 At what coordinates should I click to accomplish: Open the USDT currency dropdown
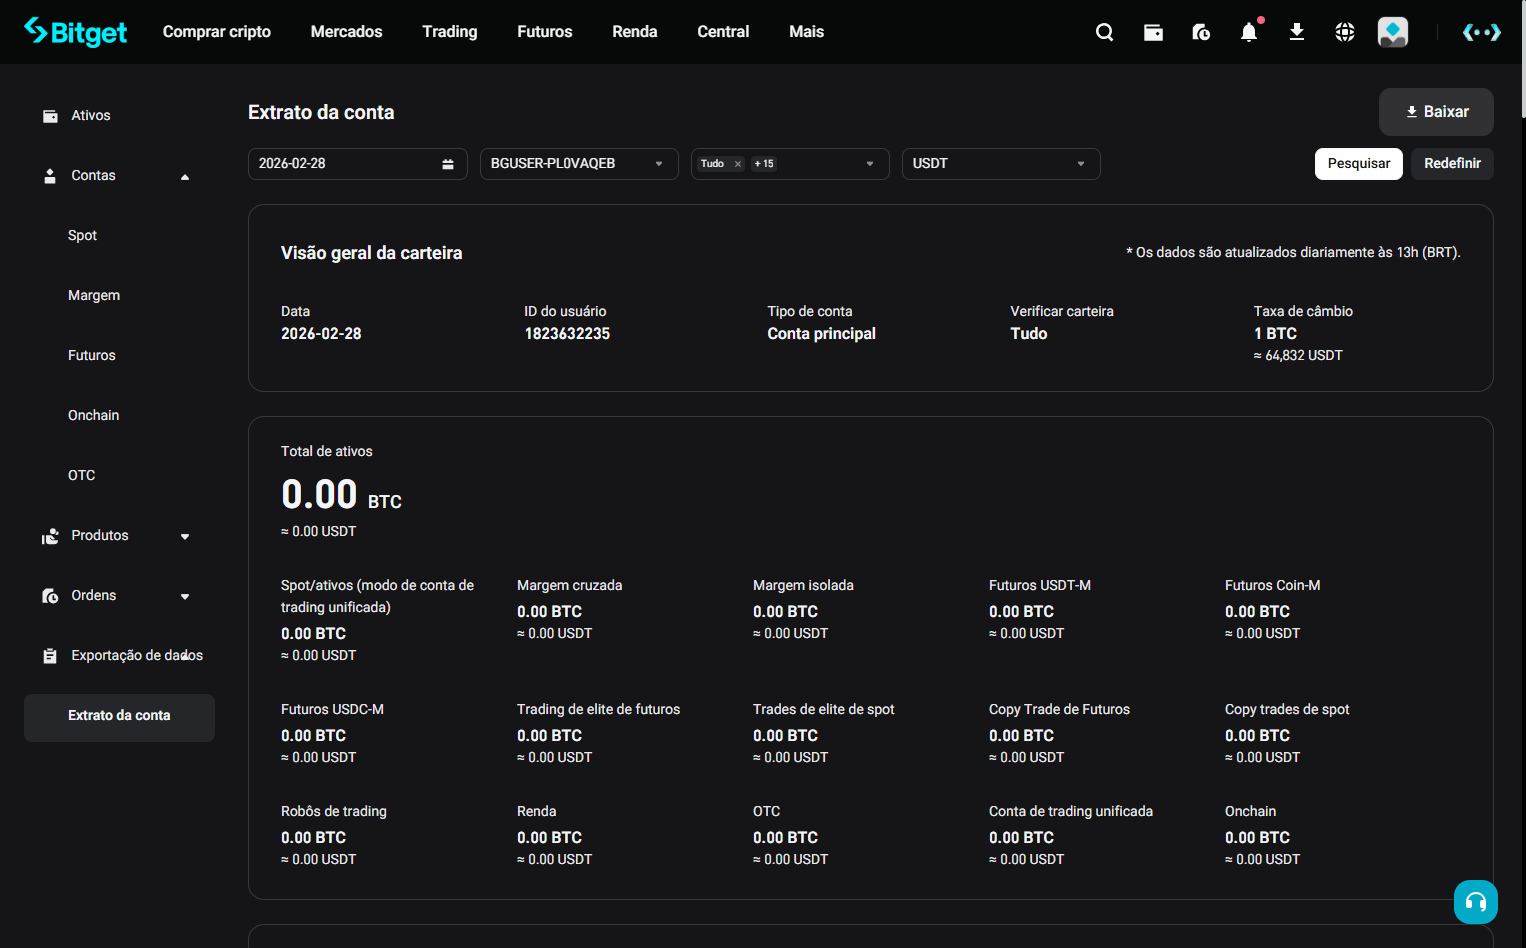pos(1001,164)
